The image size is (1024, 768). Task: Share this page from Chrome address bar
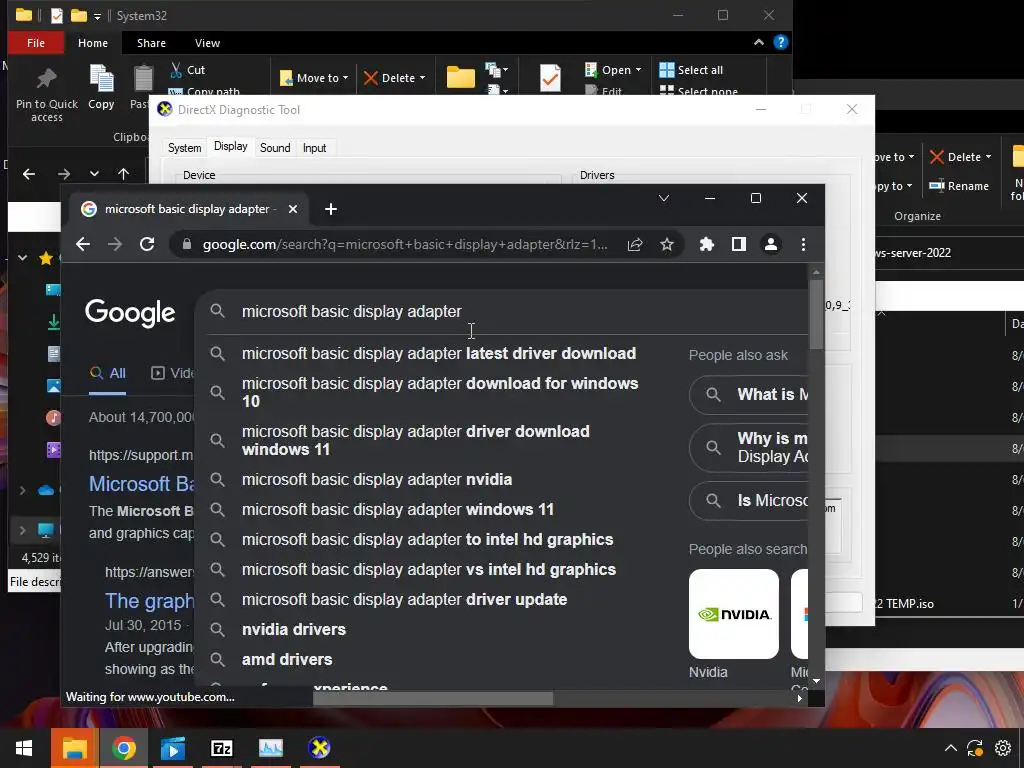[x=635, y=244]
